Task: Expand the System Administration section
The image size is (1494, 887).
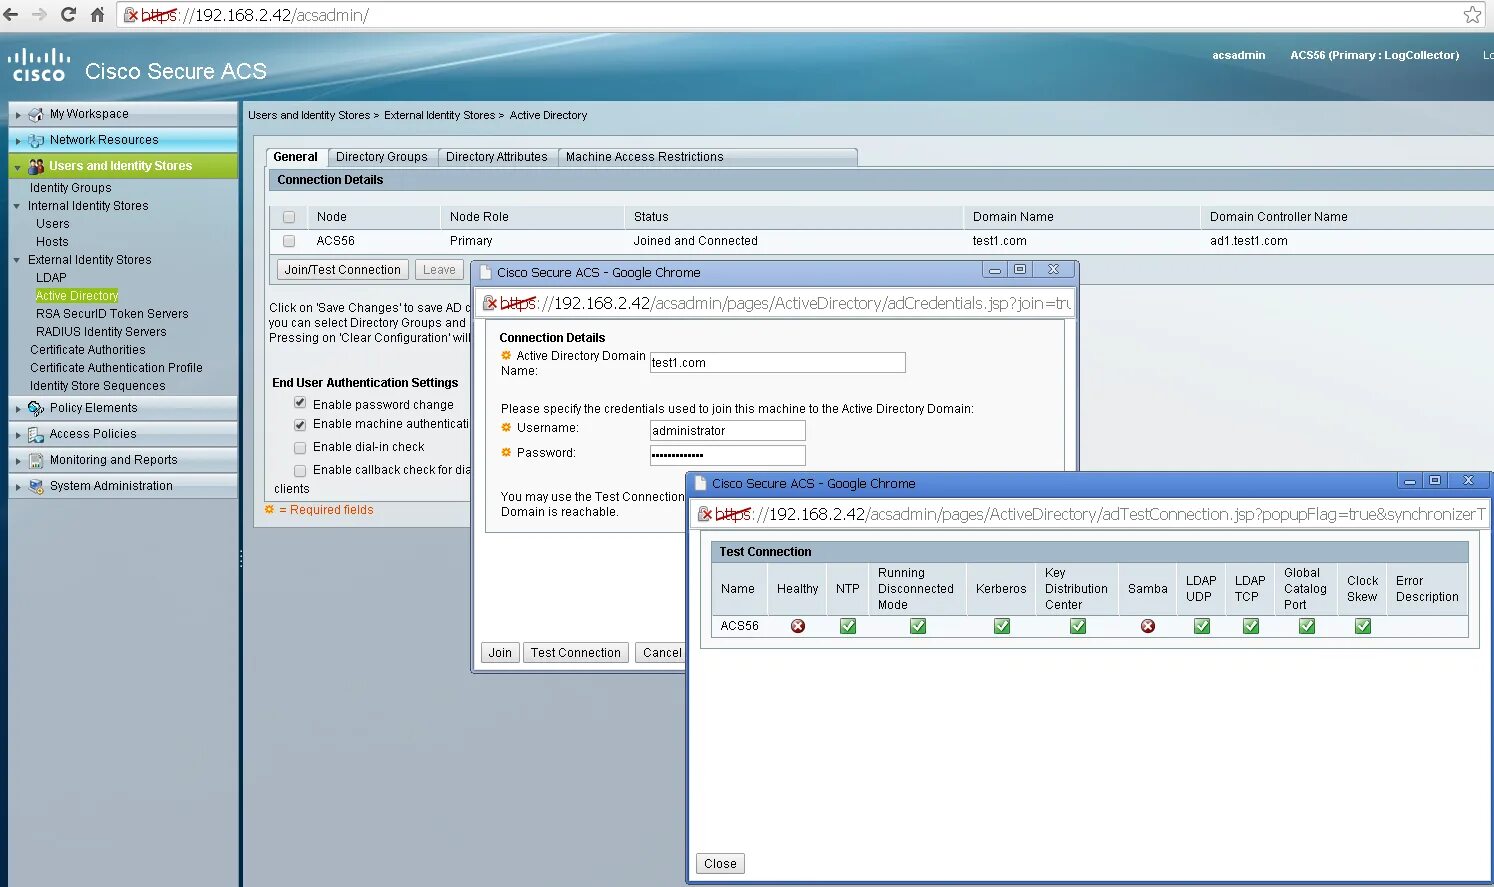Action: tap(18, 487)
